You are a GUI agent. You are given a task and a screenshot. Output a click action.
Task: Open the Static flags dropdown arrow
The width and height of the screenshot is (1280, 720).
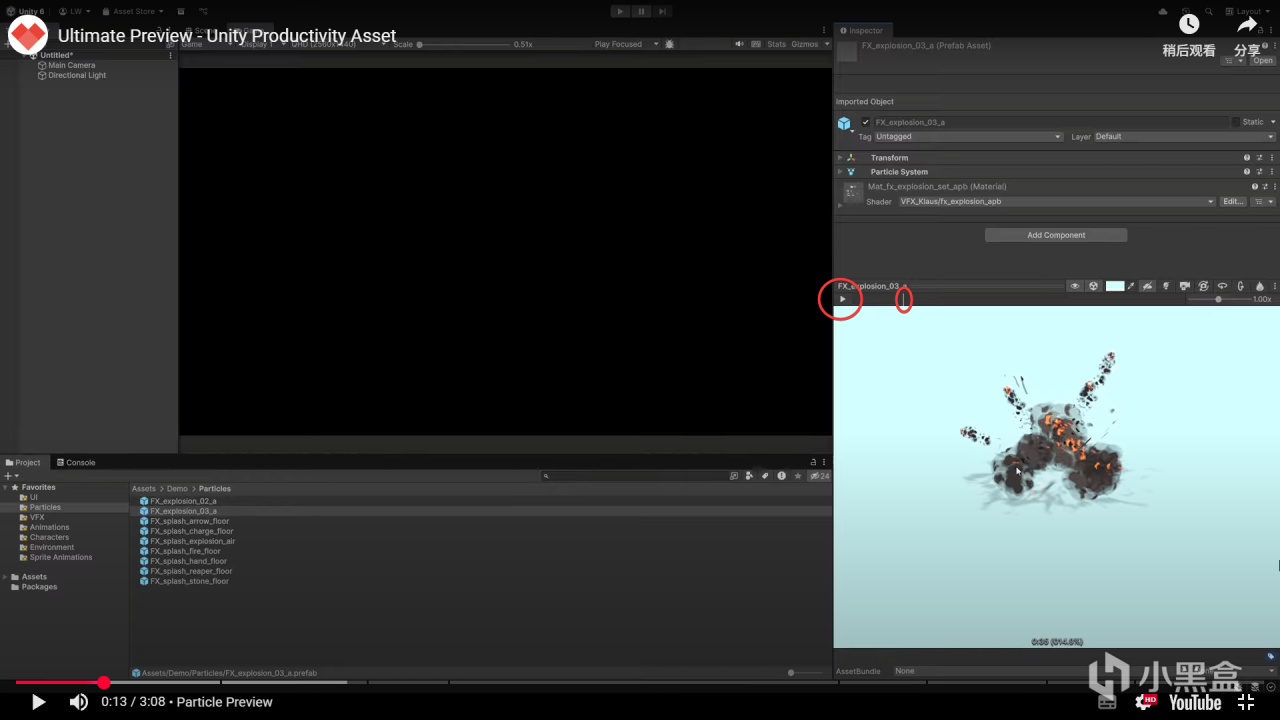1273,122
